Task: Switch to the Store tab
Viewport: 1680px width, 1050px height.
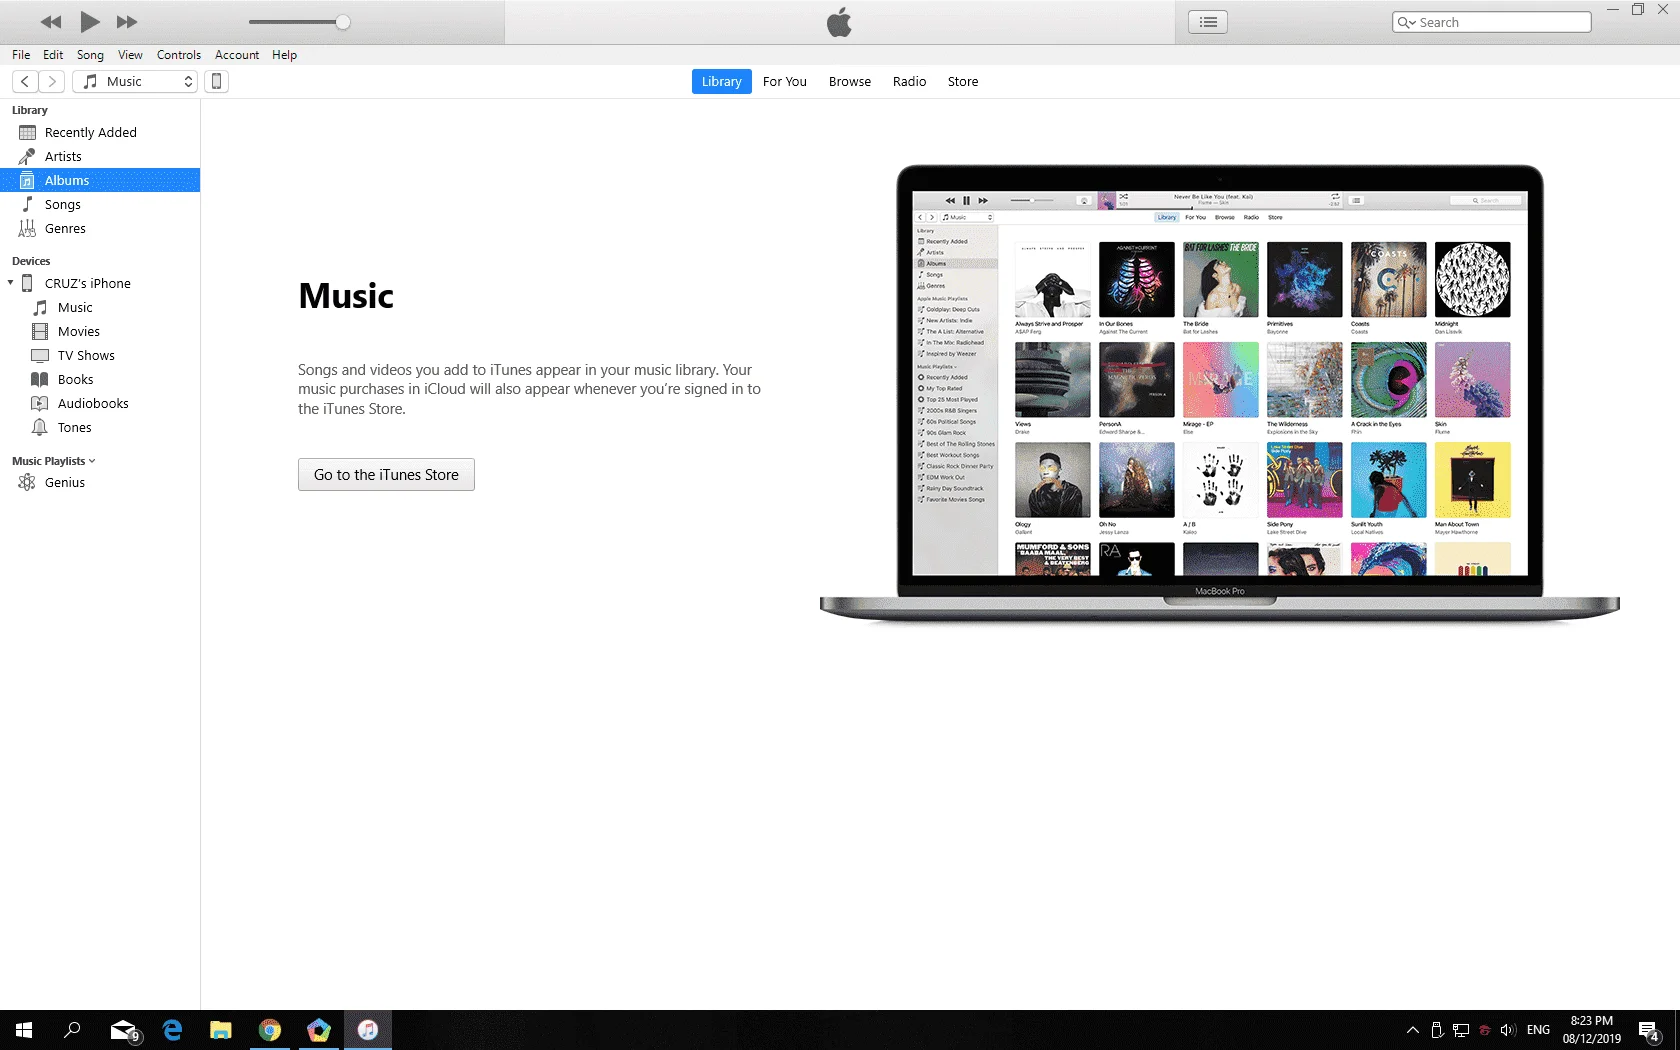Action: tap(963, 82)
